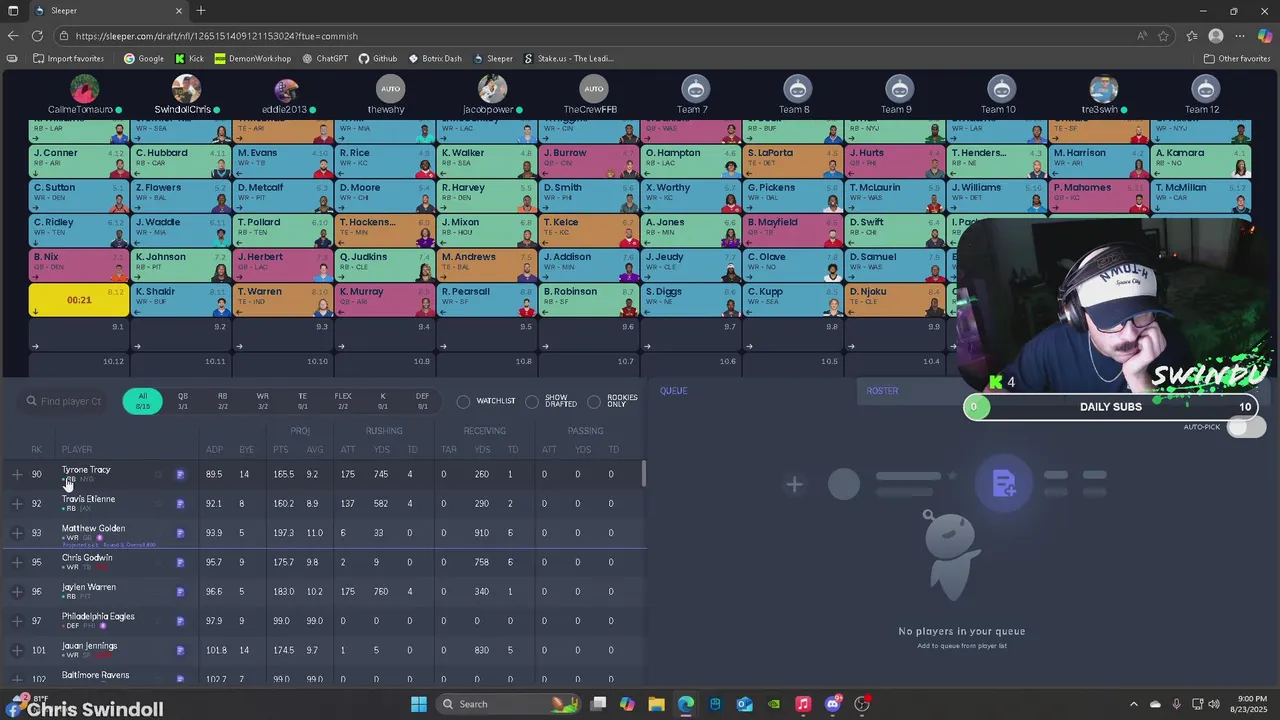Open P. Mahomes' draft card
Image resolution: width=1280 pixels, height=720 pixels.
coord(1099,195)
